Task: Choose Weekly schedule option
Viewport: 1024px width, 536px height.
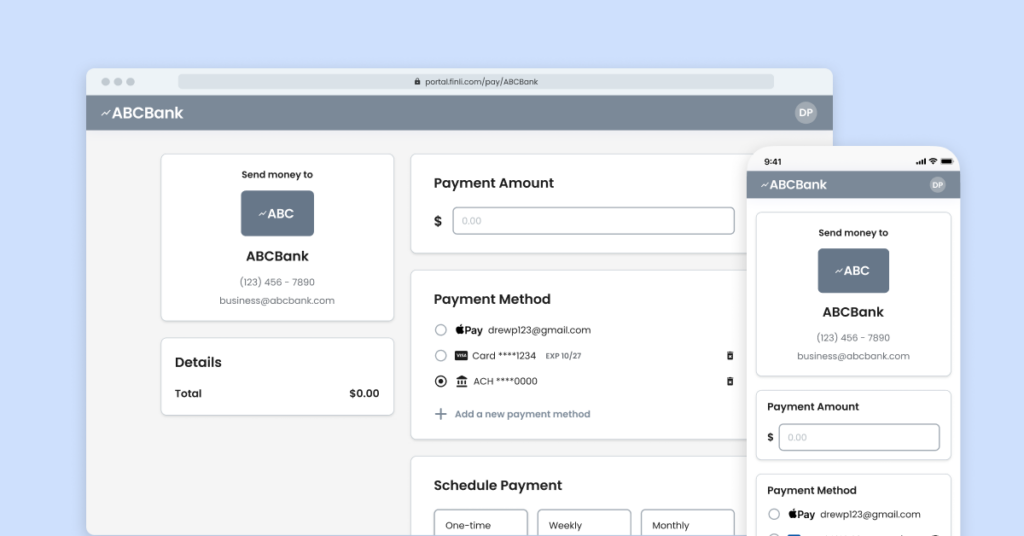Action: pos(584,523)
